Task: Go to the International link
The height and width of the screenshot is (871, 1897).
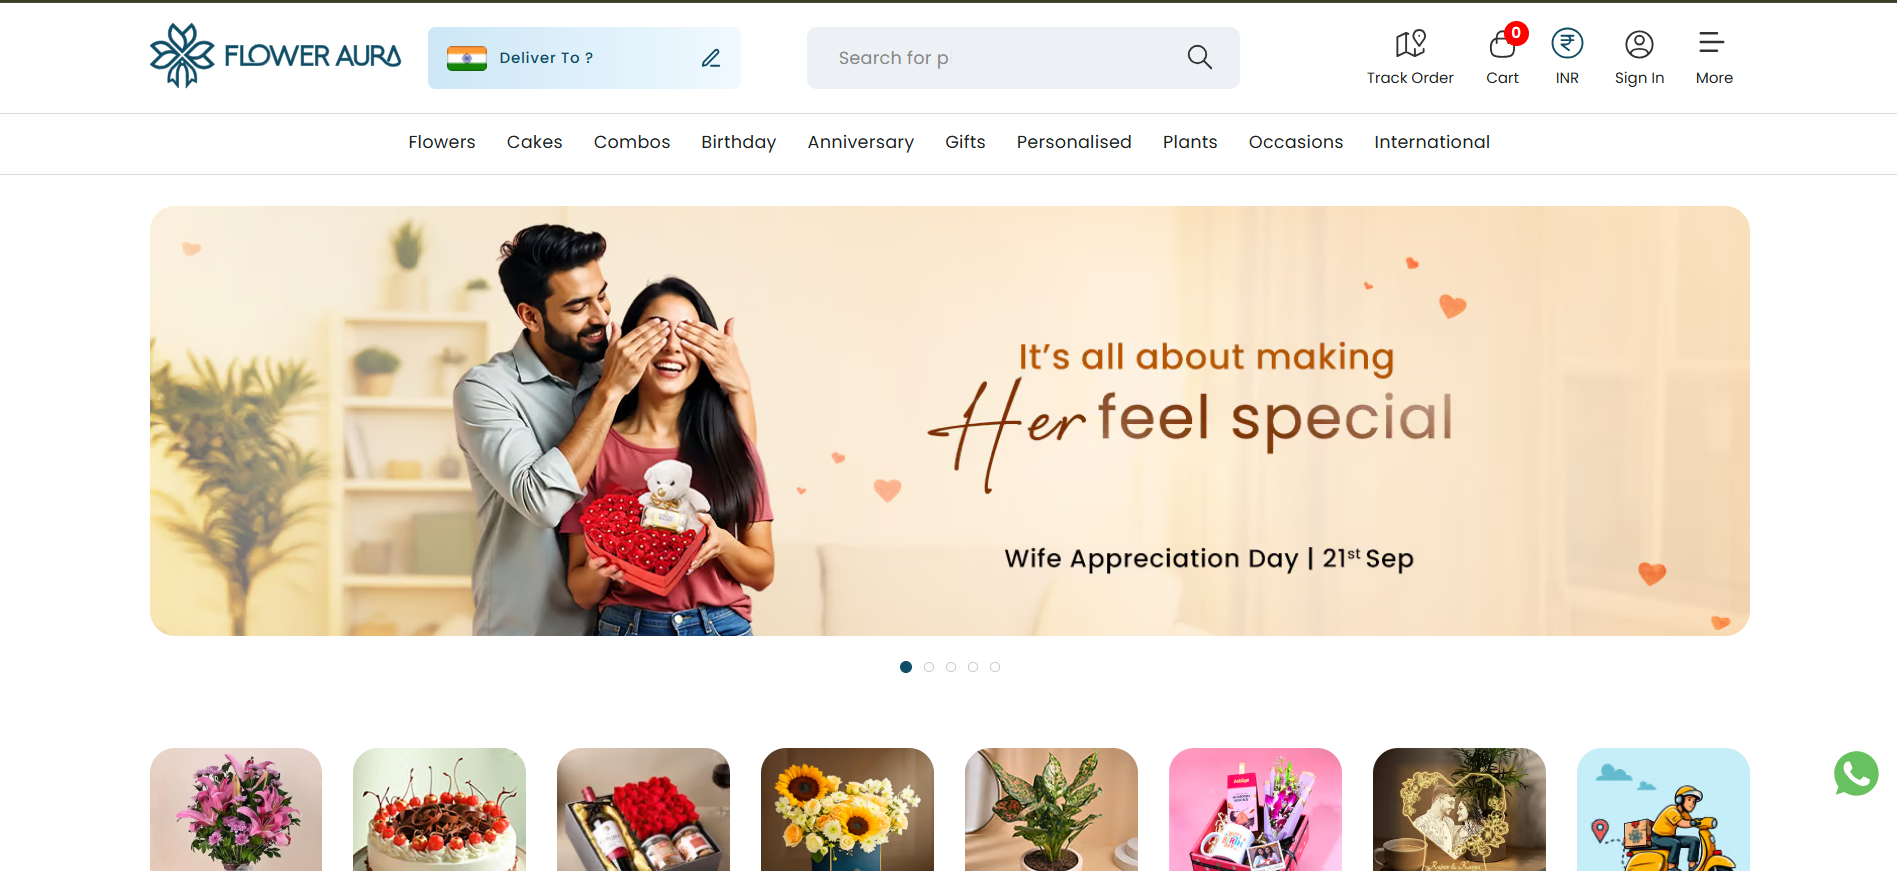Action: pyautogui.click(x=1432, y=142)
